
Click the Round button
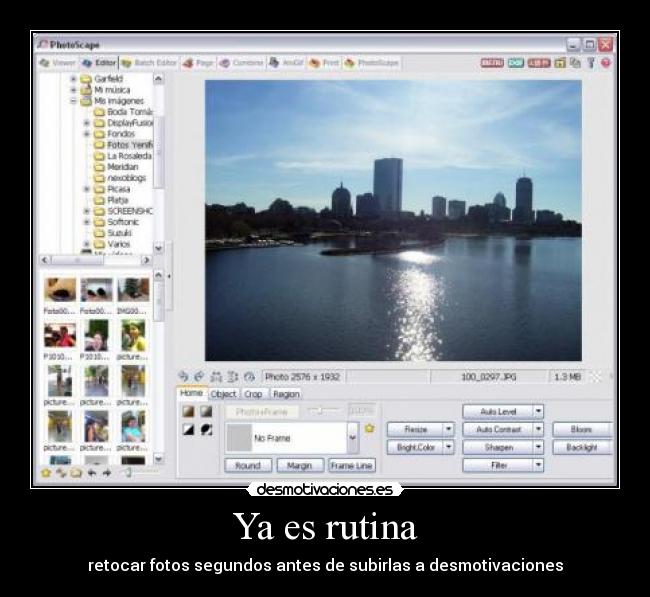click(248, 465)
